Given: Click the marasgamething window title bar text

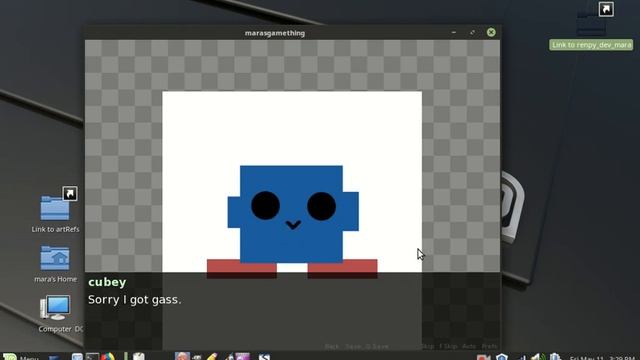Looking at the screenshot, I should [x=275, y=33].
